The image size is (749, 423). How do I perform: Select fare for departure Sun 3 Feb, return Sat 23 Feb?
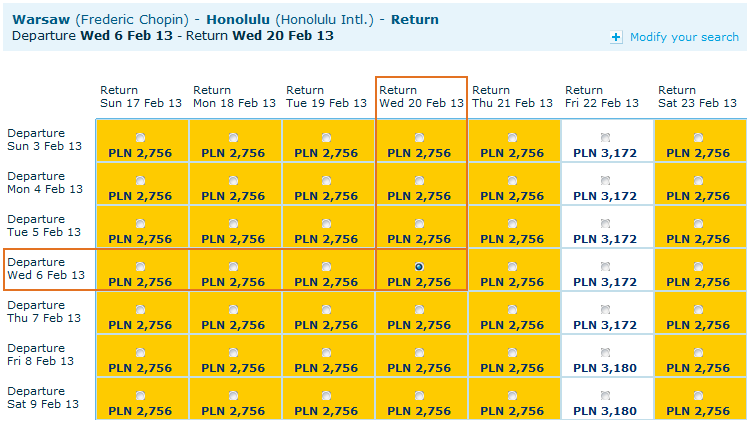(698, 137)
